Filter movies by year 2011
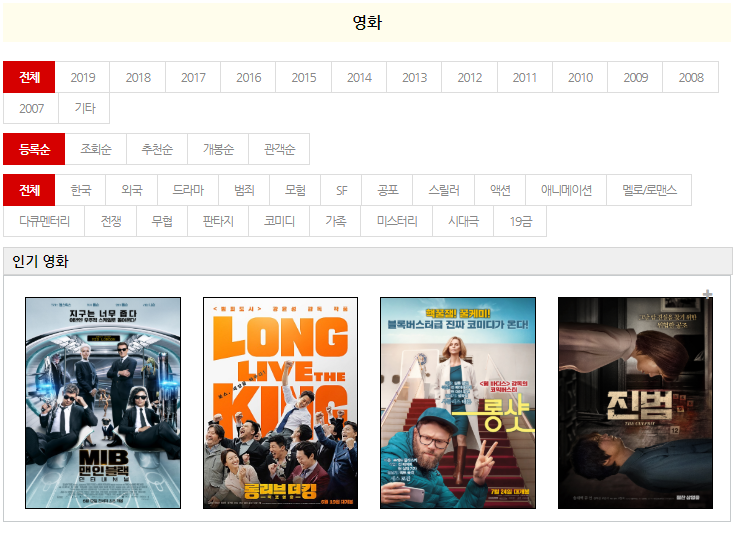 point(525,77)
